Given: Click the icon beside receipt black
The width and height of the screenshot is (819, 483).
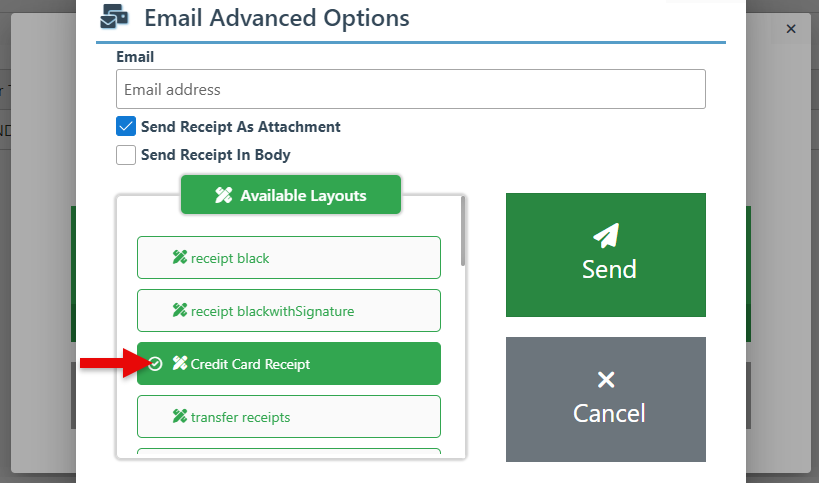Looking at the screenshot, I should click(180, 258).
